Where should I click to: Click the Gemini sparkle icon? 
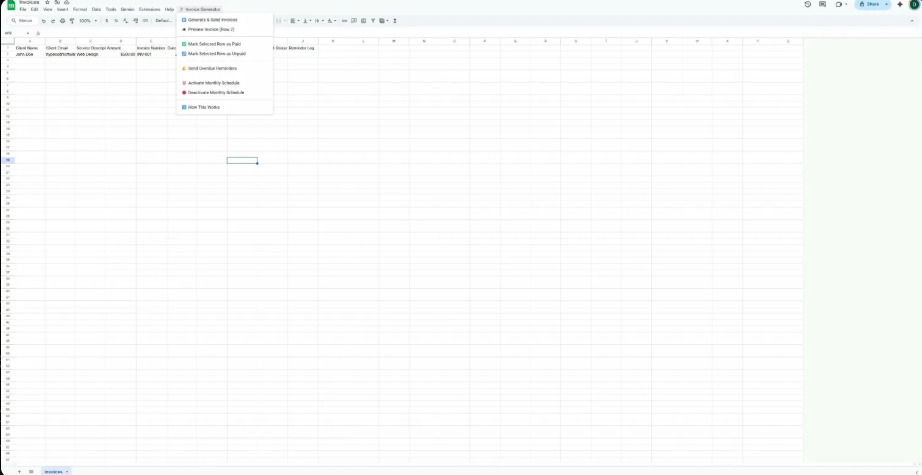point(900,4)
